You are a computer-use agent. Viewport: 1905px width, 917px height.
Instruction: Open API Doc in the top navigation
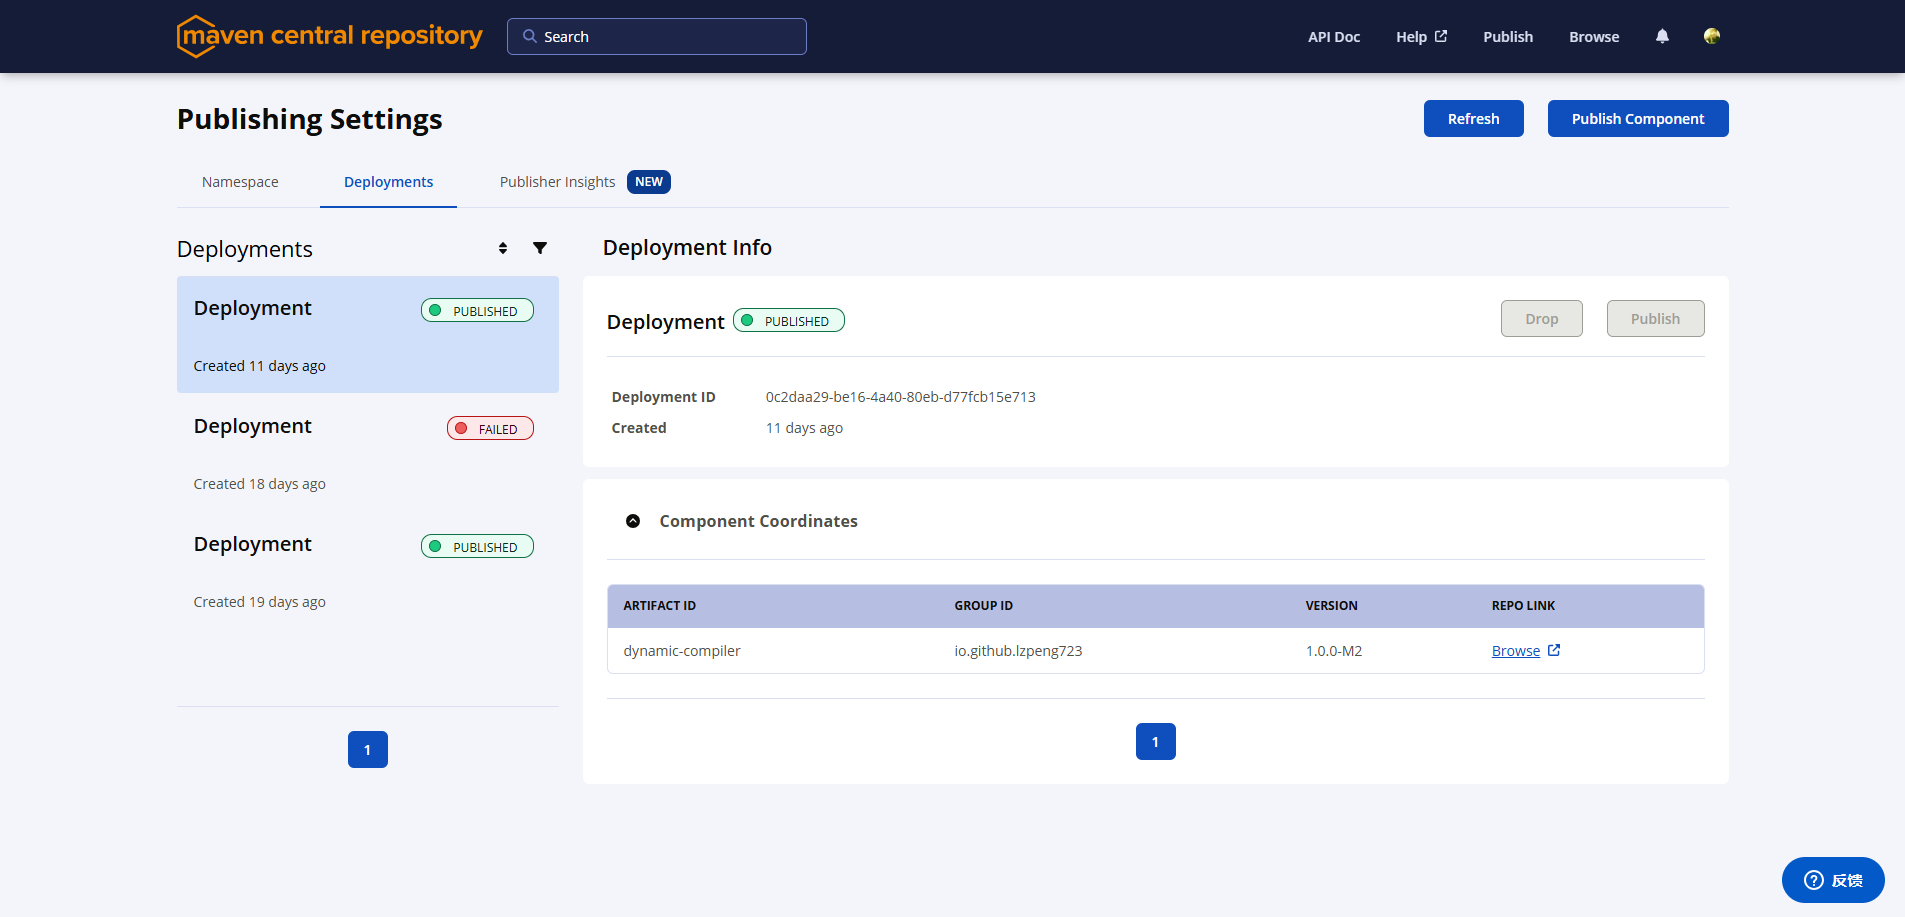tap(1333, 37)
